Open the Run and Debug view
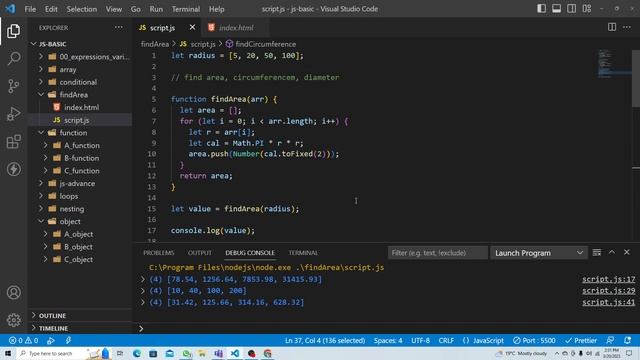Image resolution: width=640 pixels, height=360 pixels. click(13, 114)
